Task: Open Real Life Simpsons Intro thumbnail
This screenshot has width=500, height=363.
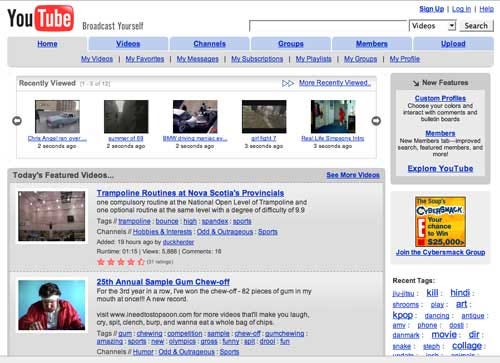Action: pos(333,116)
